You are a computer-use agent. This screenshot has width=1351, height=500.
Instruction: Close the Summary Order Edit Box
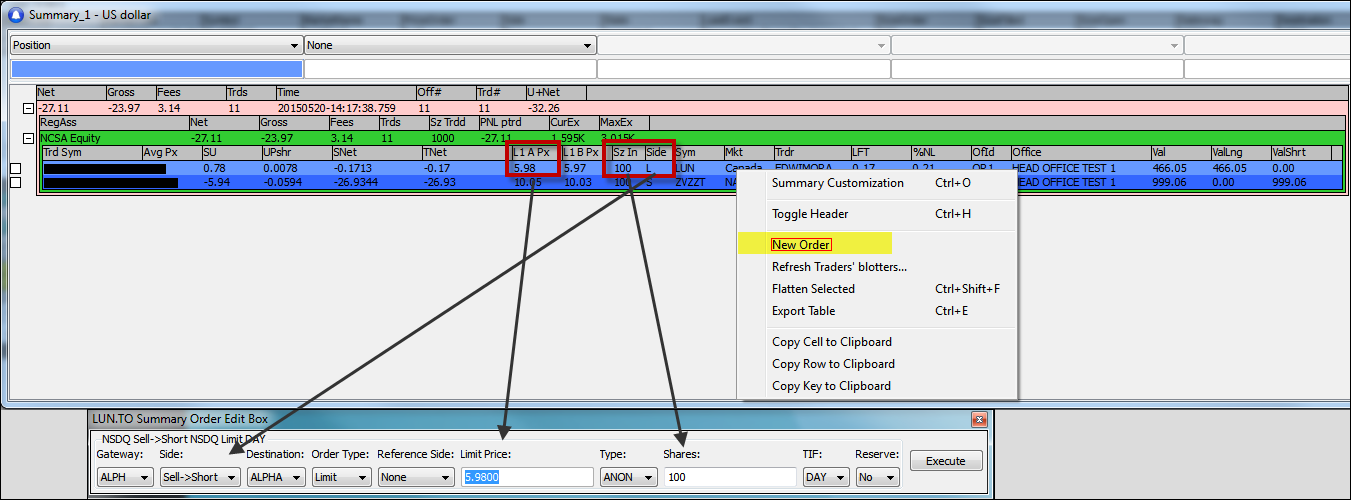pos(978,419)
